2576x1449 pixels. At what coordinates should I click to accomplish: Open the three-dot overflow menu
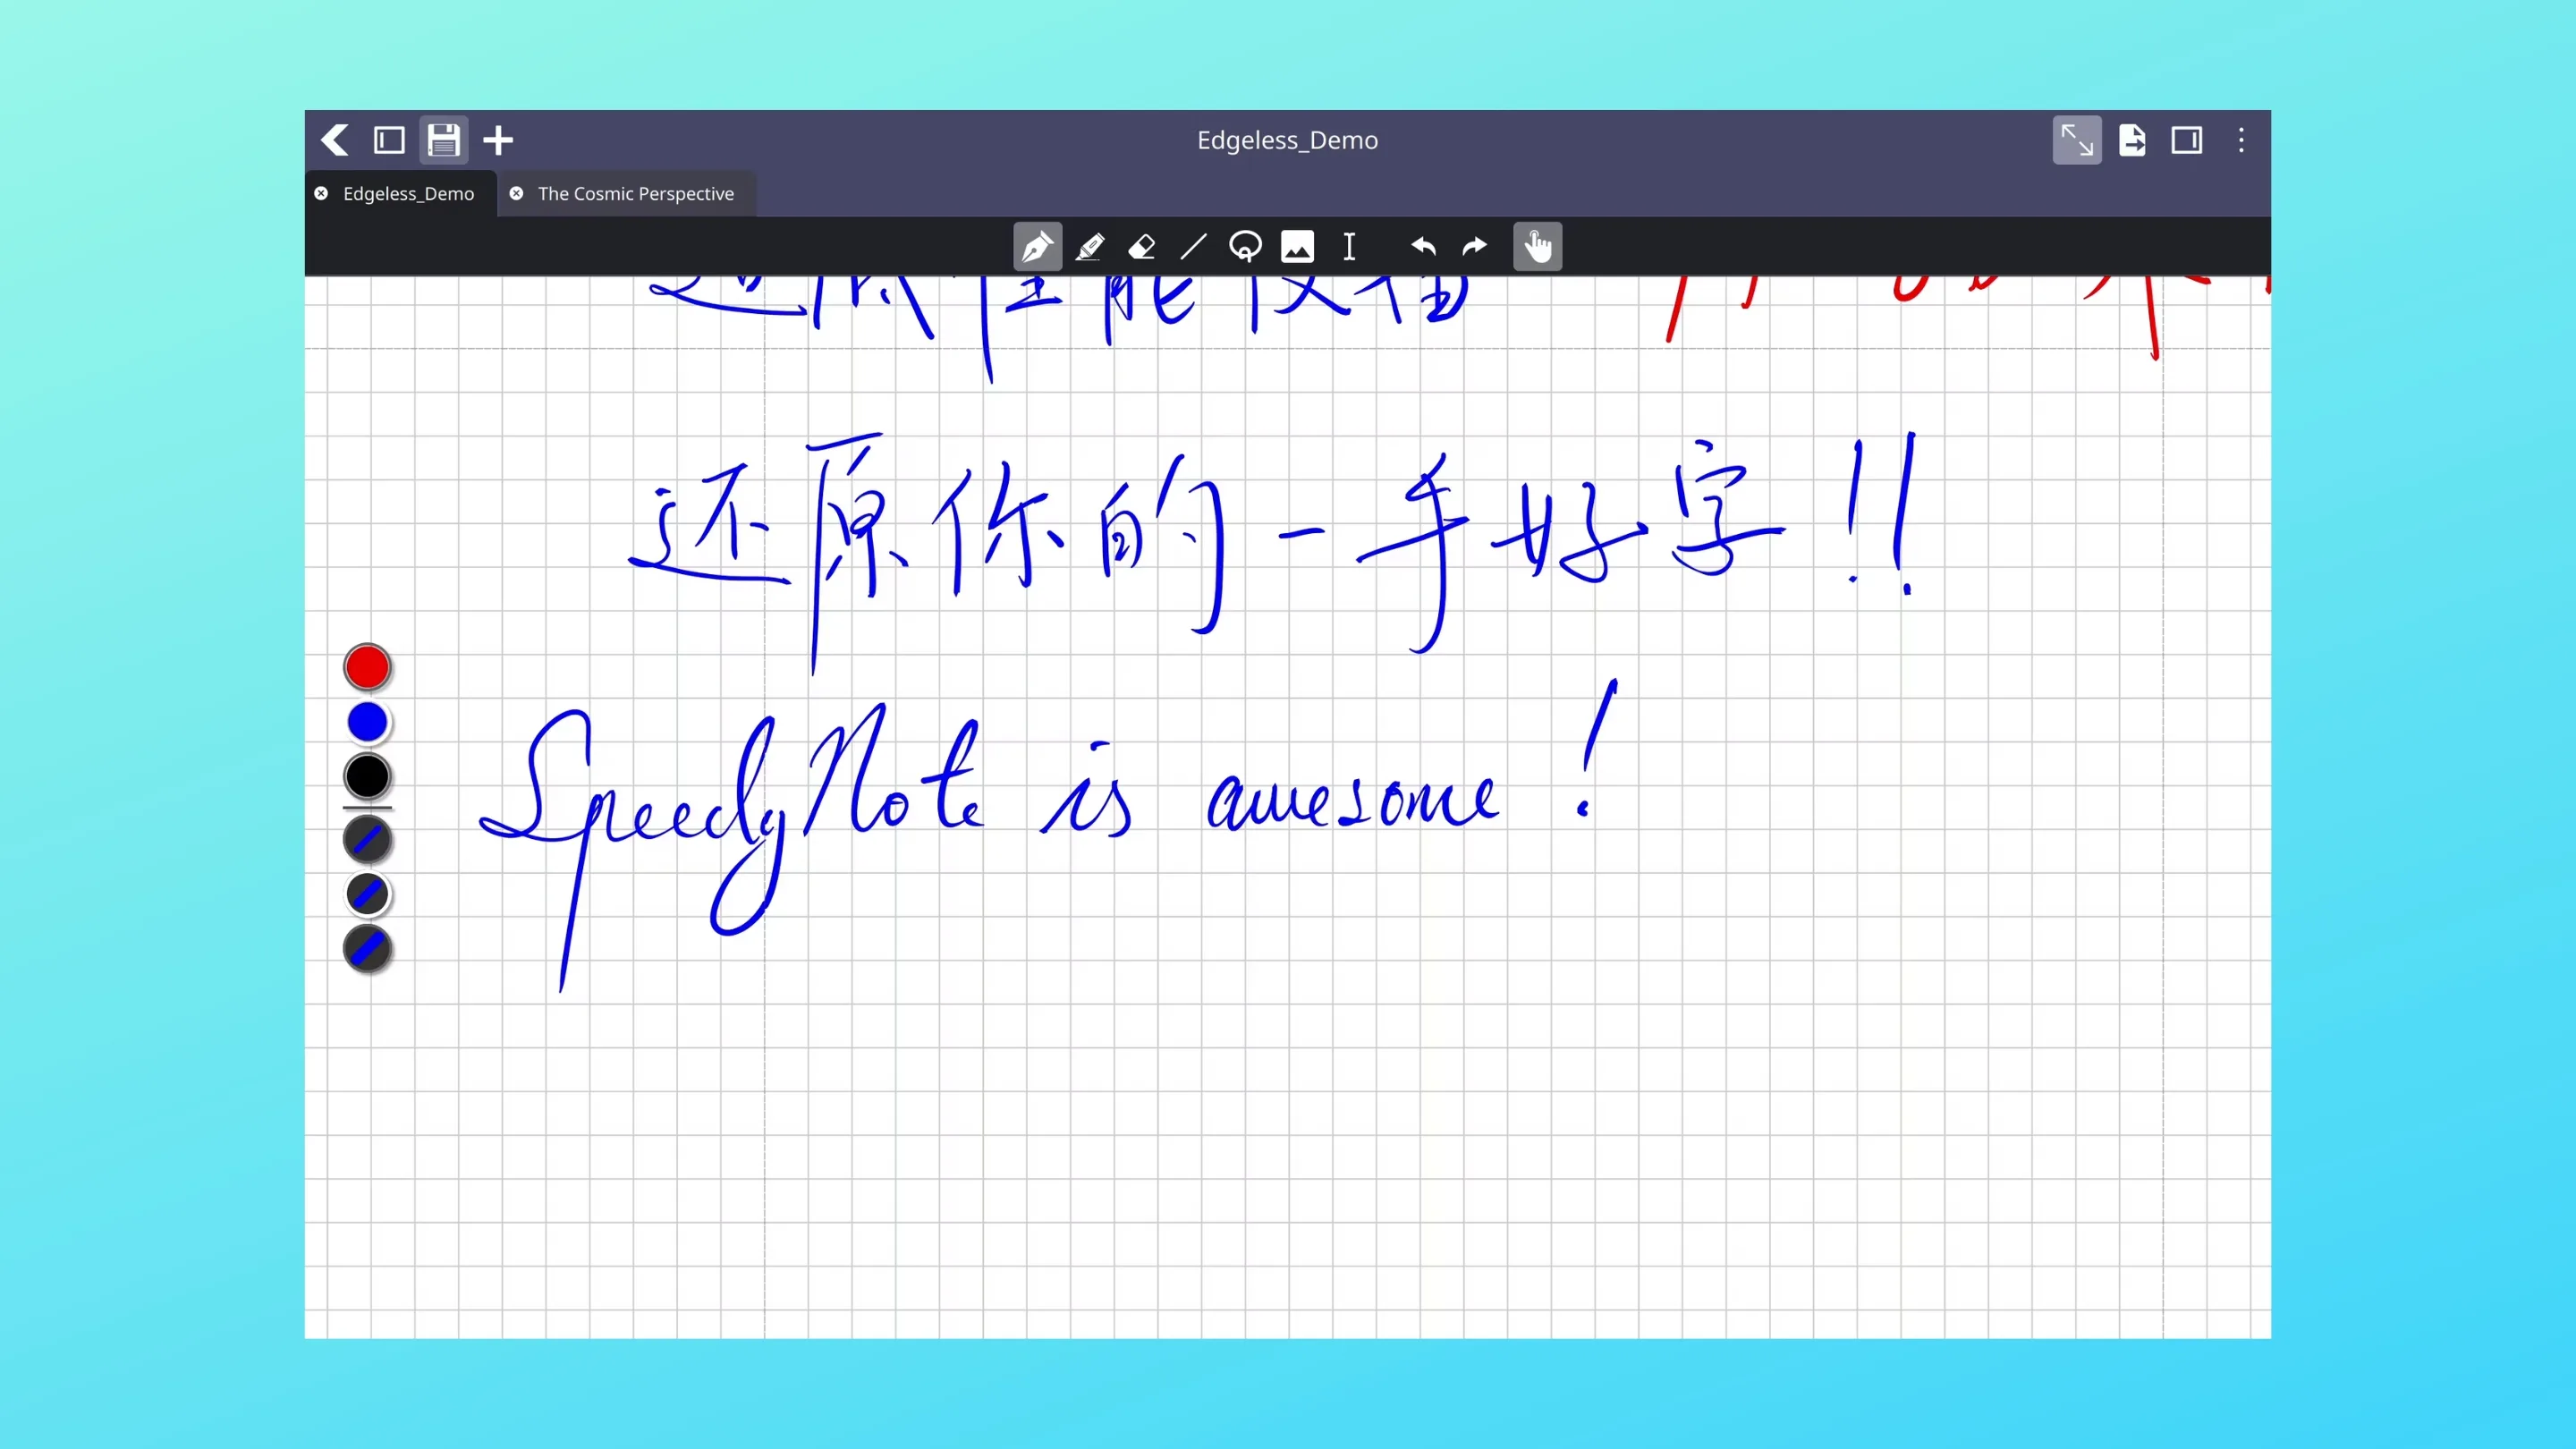[x=2241, y=140]
